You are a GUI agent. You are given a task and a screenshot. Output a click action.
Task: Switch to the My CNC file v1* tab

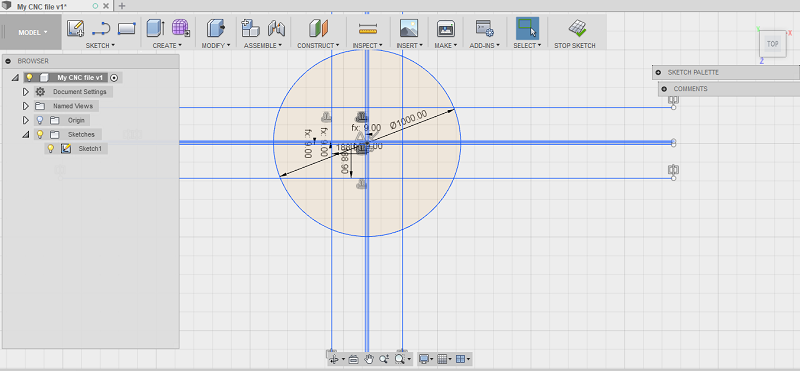click(x=41, y=7)
